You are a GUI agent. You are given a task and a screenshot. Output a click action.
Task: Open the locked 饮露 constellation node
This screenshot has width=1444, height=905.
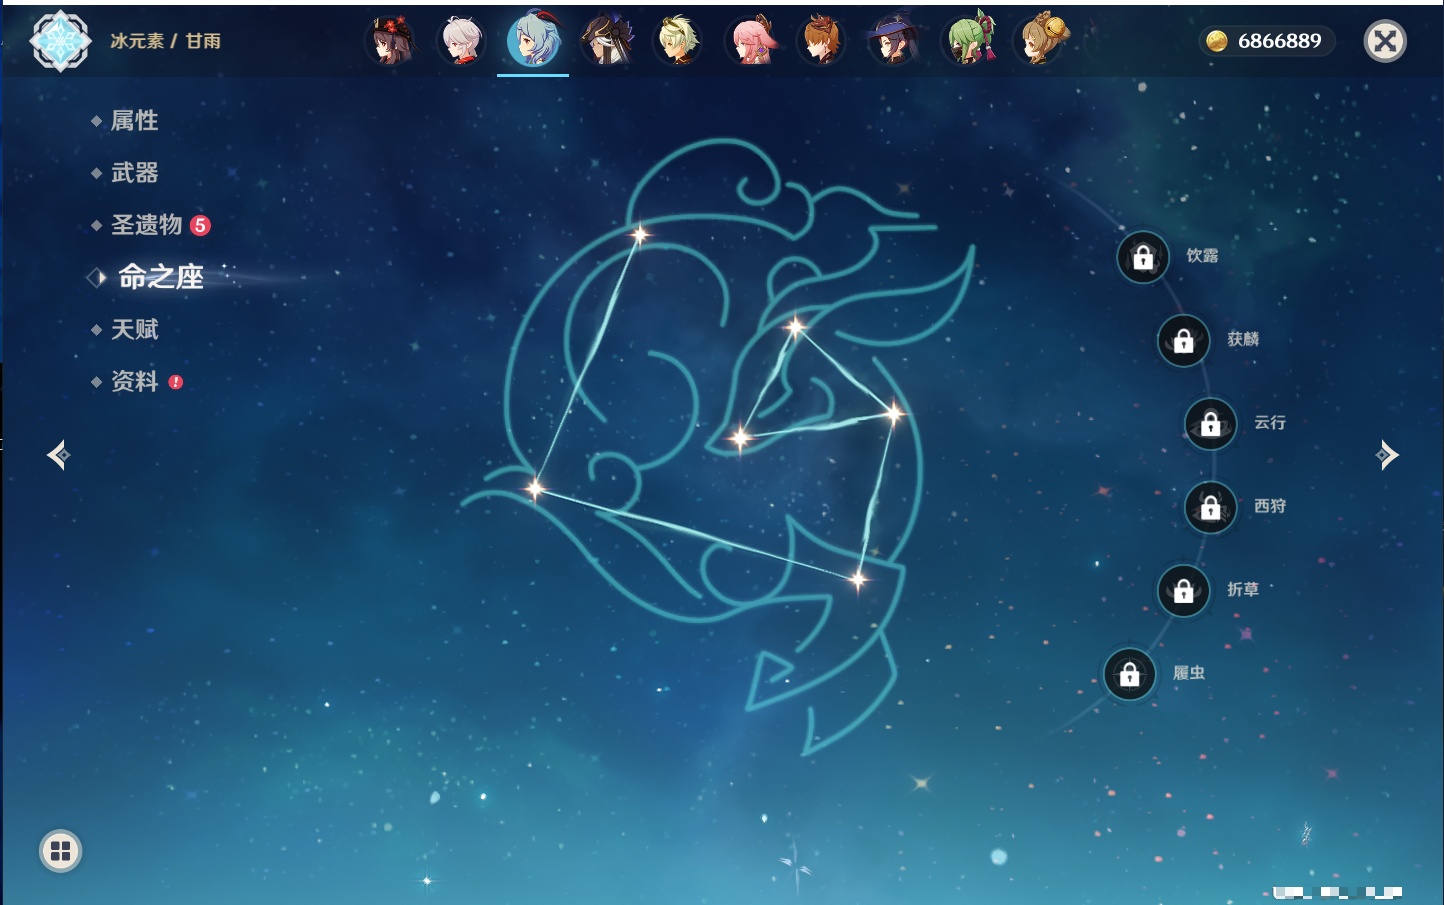pyautogui.click(x=1143, y=257)
